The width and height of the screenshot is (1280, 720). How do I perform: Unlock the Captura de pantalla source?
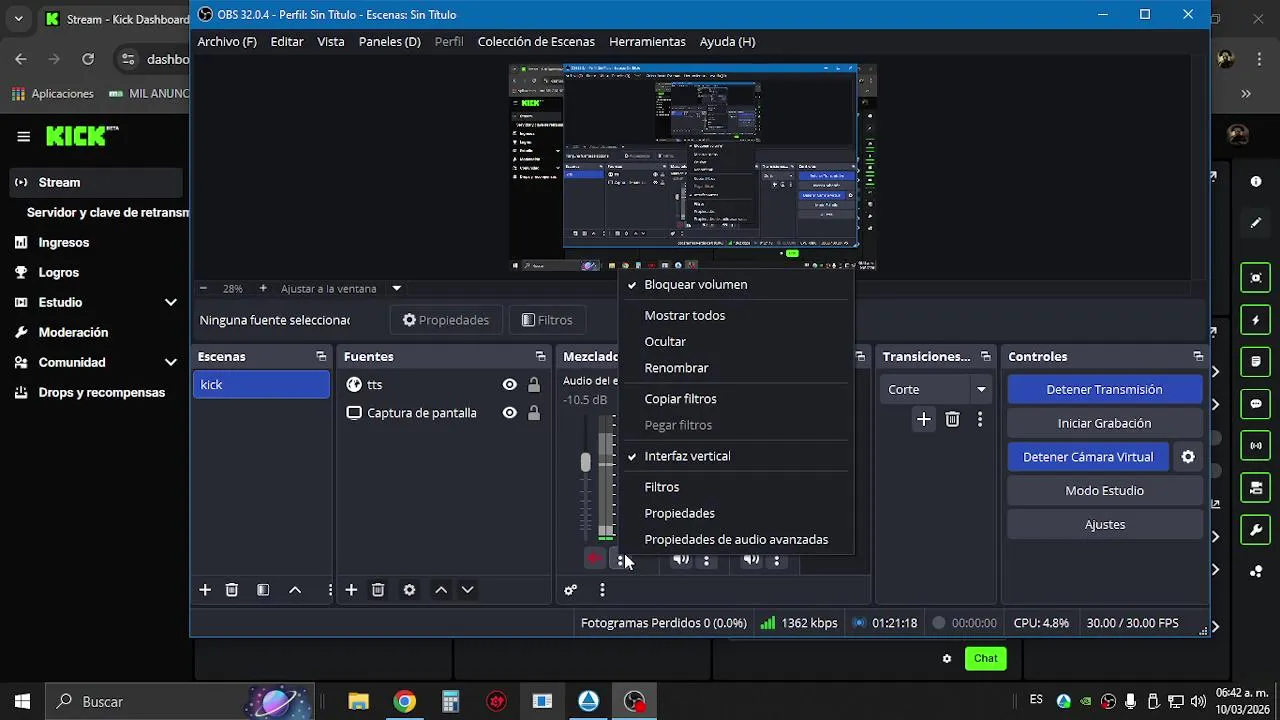(534, 413)
